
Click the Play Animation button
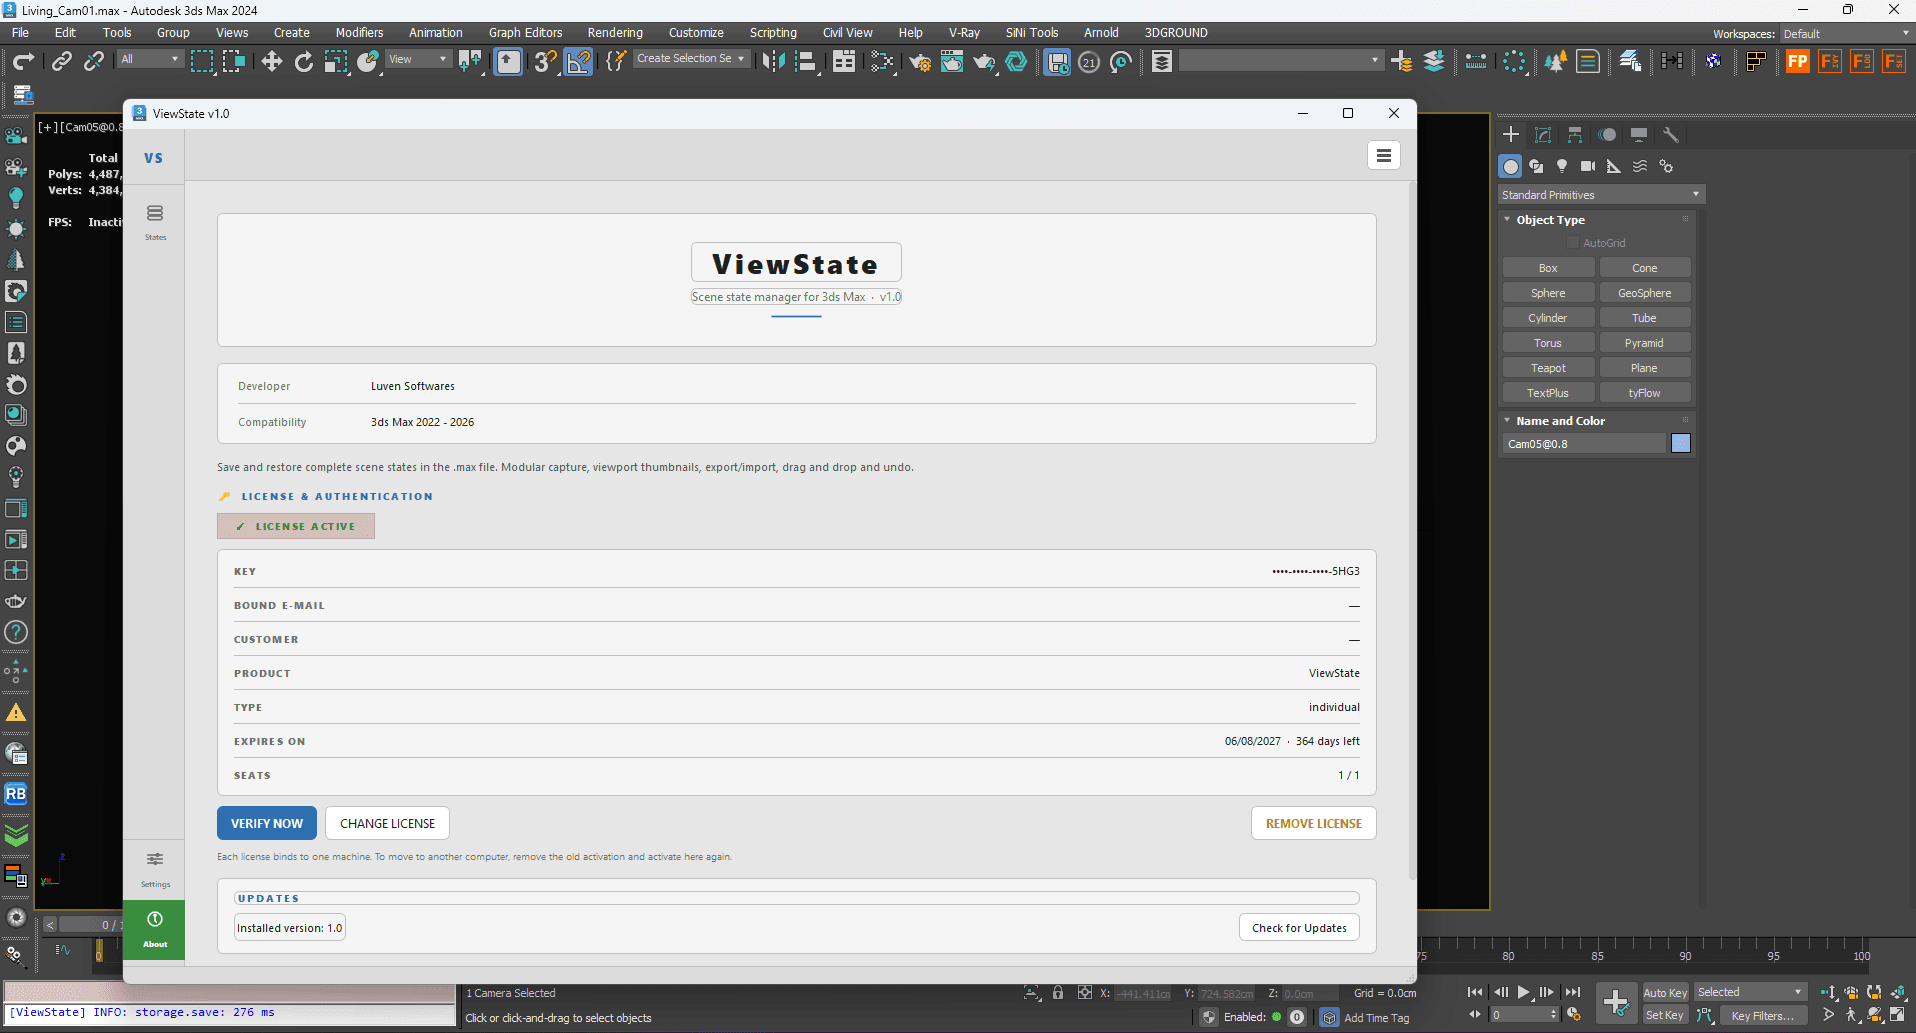(x=1524, y=992)
